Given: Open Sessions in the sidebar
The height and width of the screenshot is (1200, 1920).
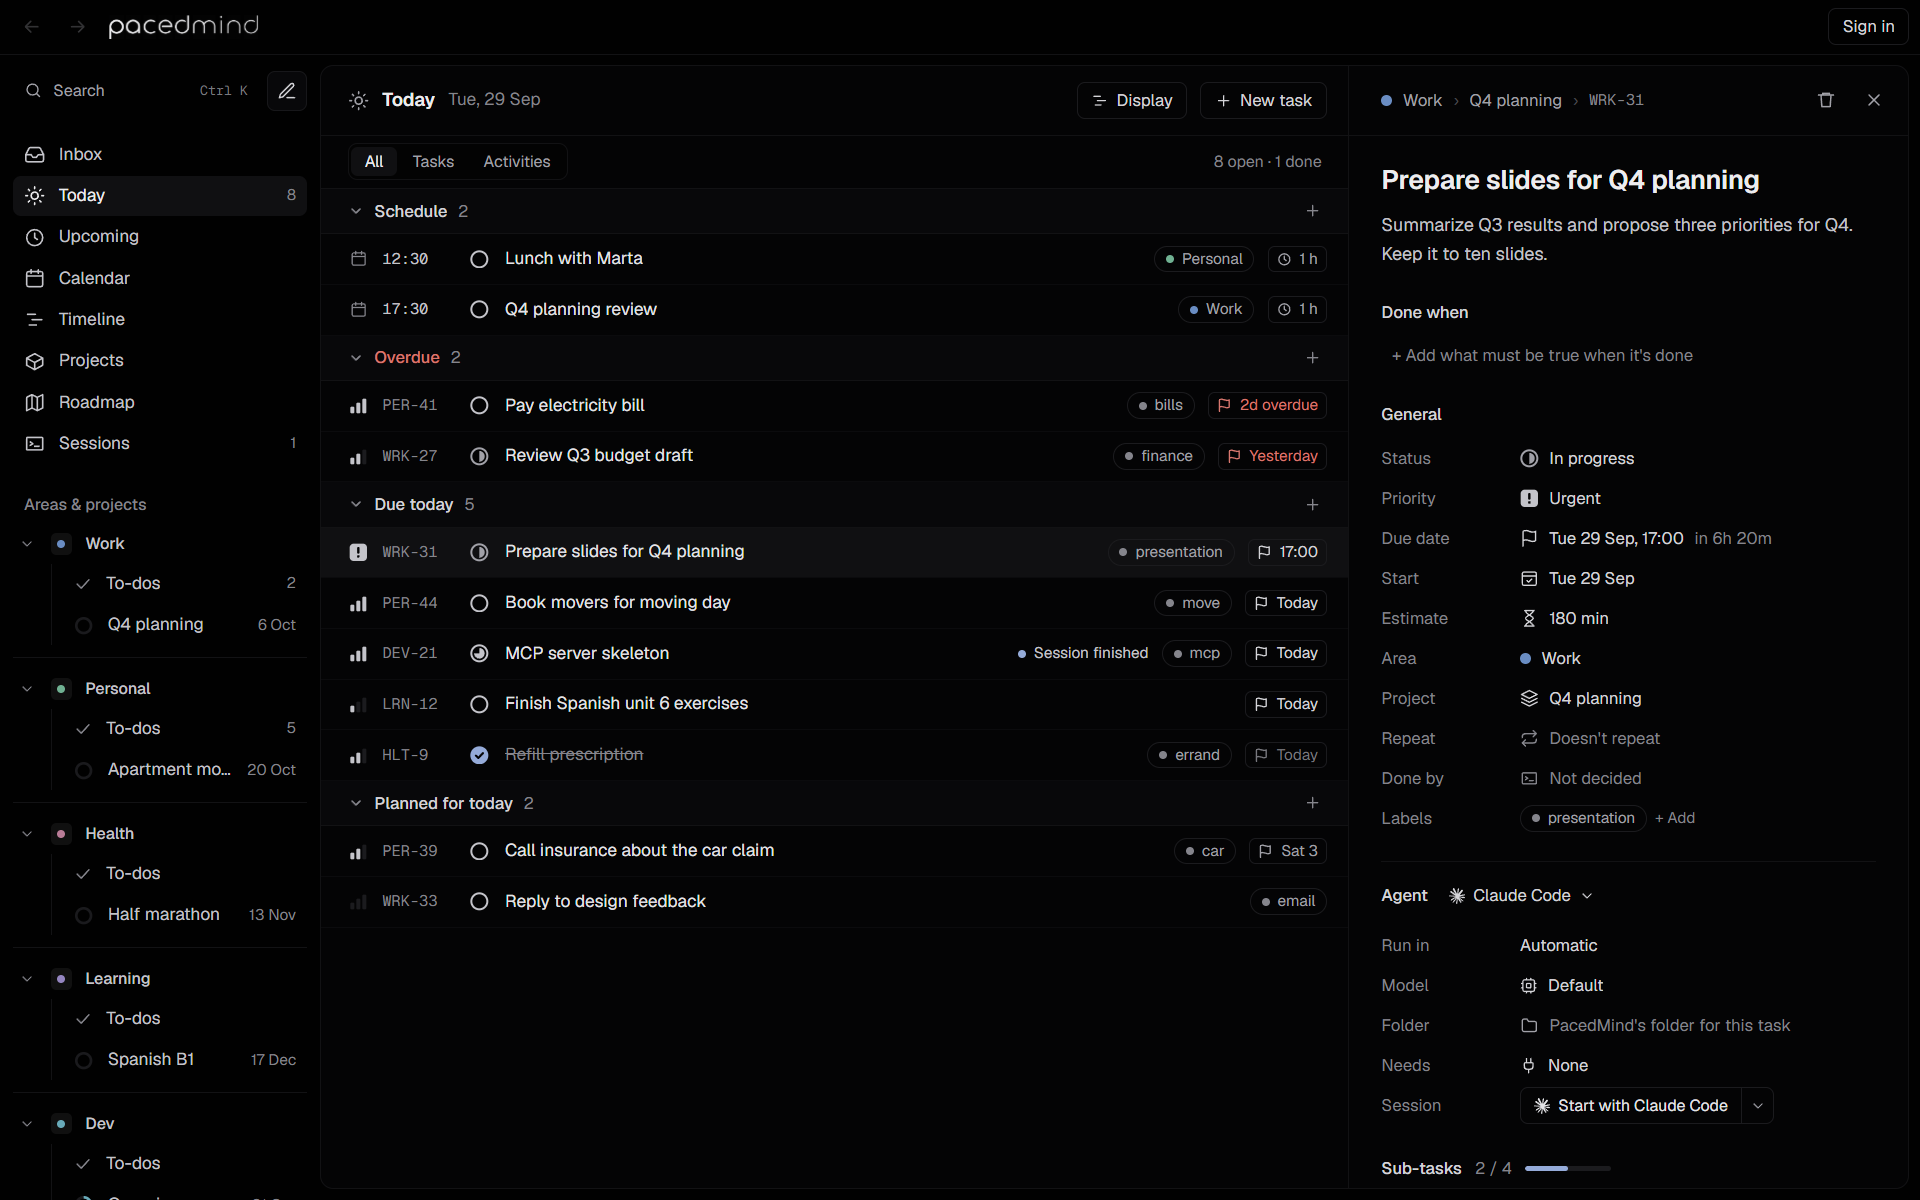Looking at the screenshot, I should (160, 443).
